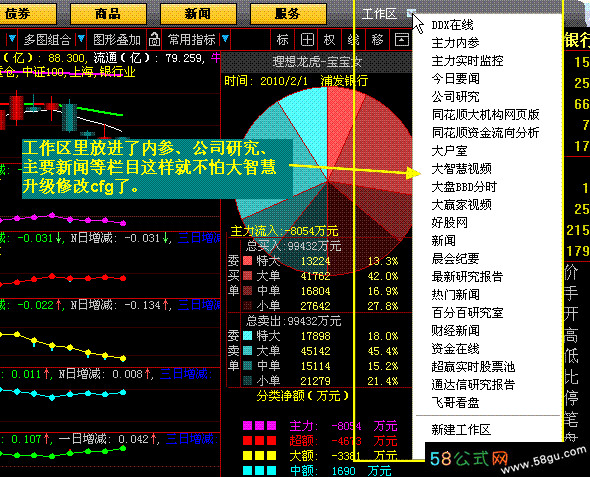
Task: Click the 移 toolbar icon
Action: tap(377, 39)
